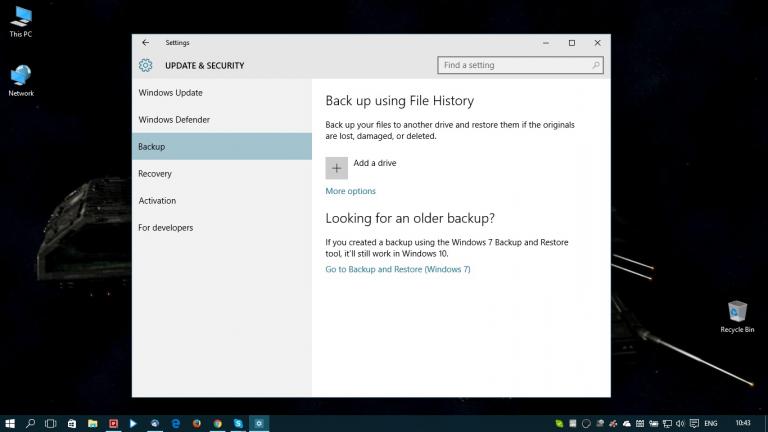
Task: Select the This PC desktop icon
Action: click(20, 20)
